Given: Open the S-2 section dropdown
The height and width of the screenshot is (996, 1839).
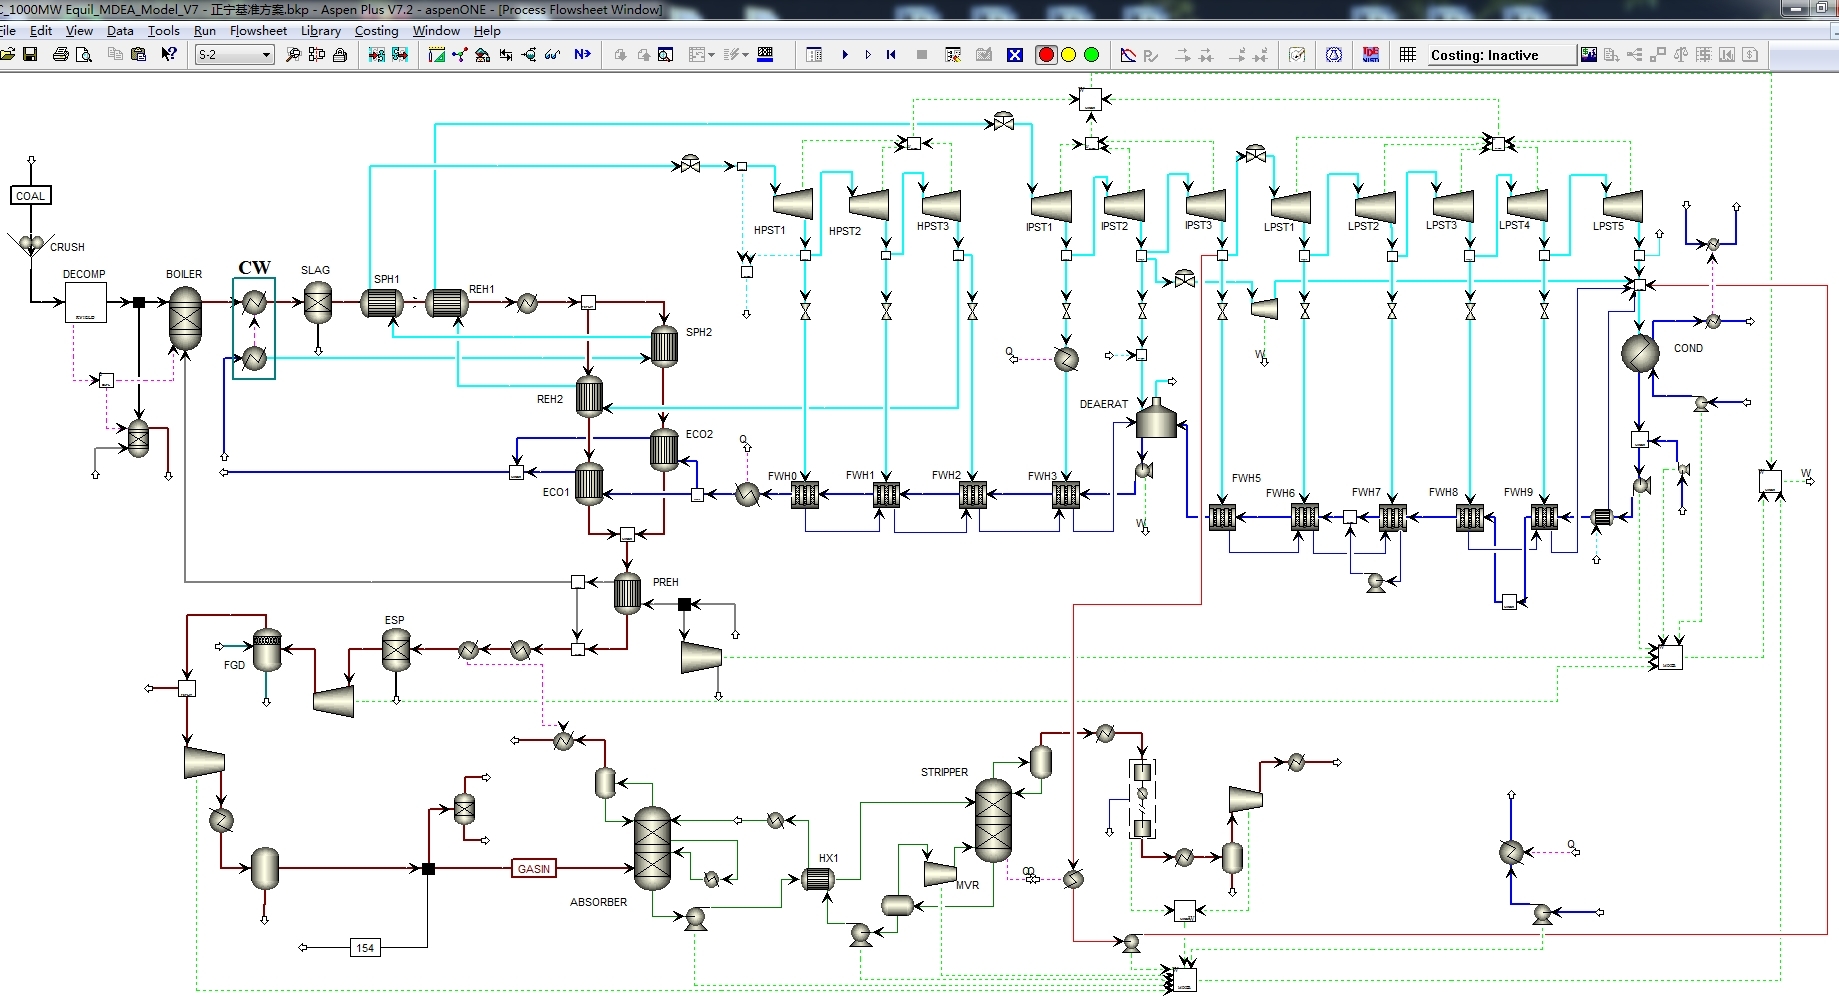Looking at the screenshot, I should pyautogui.click(x=266, y=55).
